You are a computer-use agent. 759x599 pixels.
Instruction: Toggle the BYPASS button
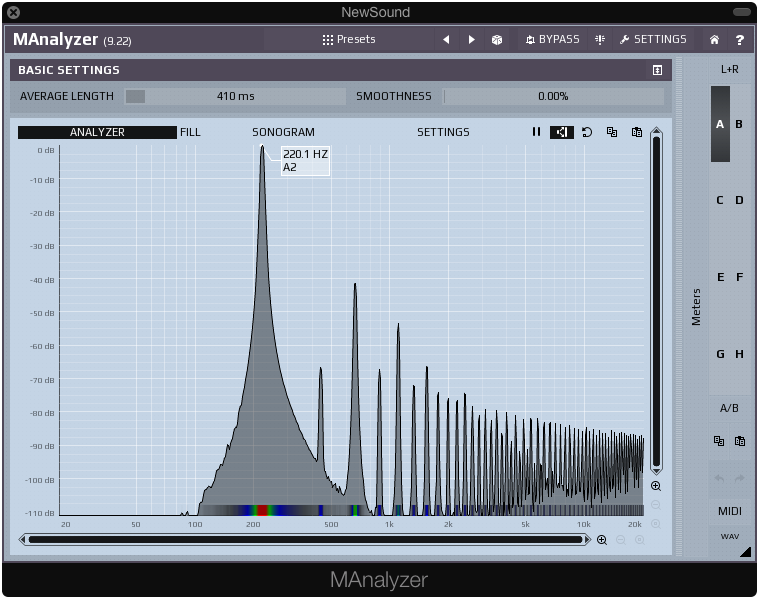pos(552,39)
